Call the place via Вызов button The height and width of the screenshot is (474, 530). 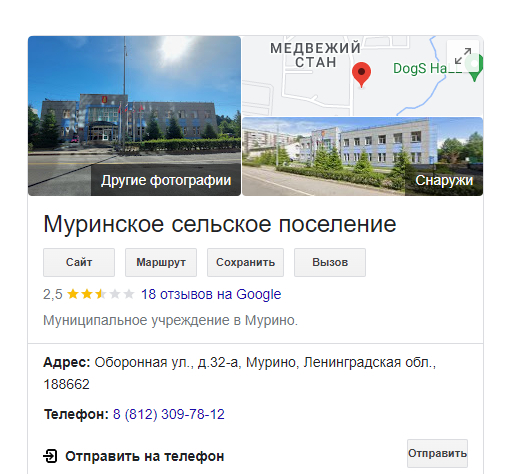point(330,262)
